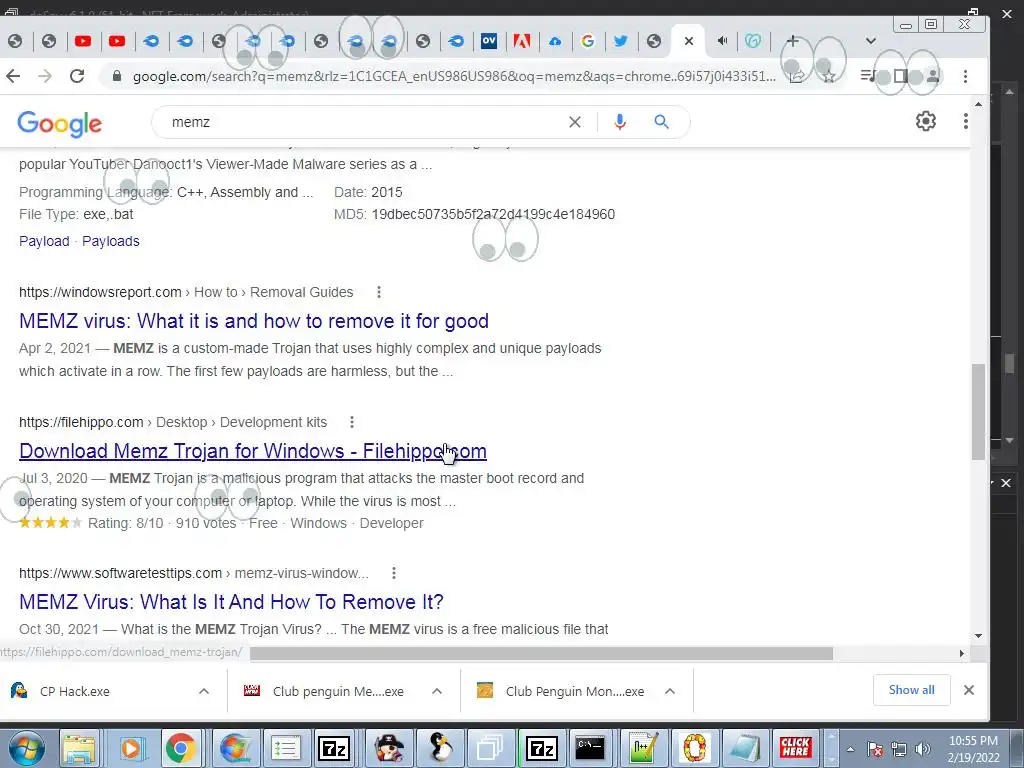Go back using the browser back arrow

coord(13,76)
